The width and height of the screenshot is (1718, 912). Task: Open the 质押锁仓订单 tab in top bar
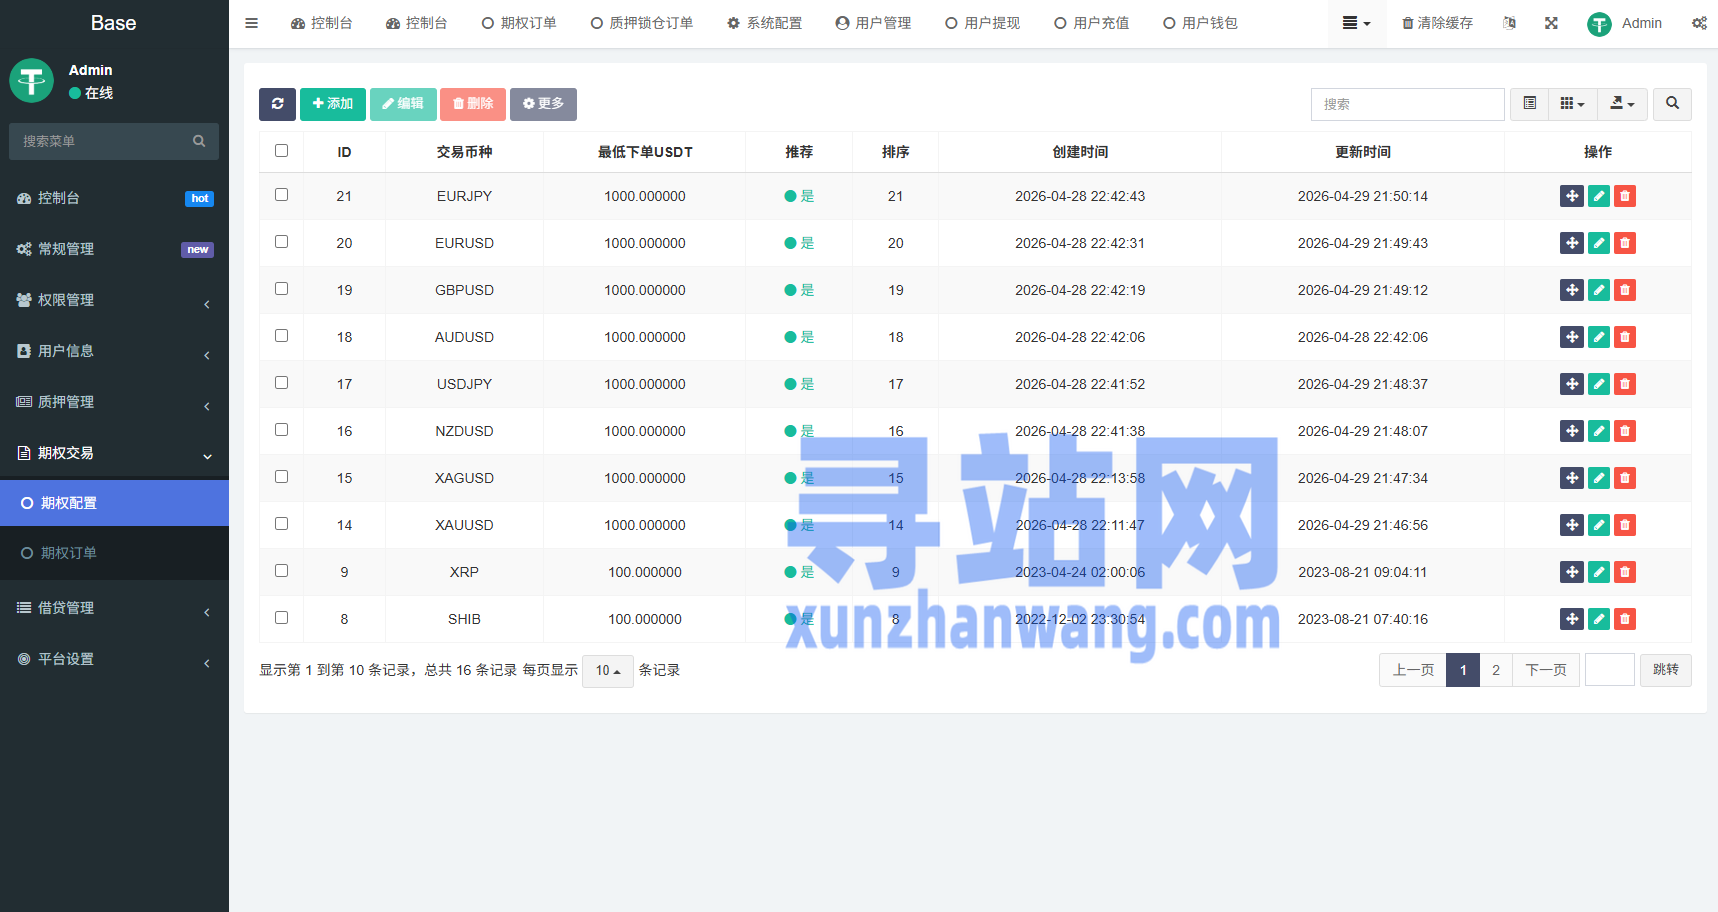pos(641,23)
